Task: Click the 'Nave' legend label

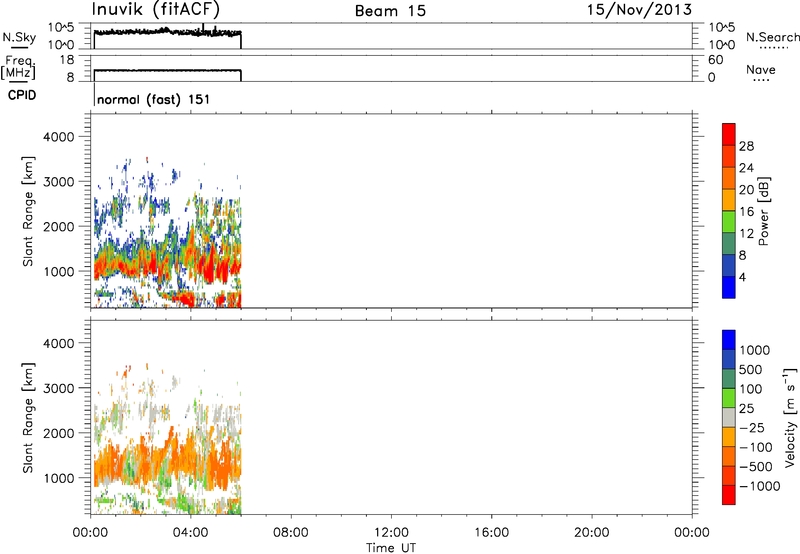Action: [x=761, y=70]
